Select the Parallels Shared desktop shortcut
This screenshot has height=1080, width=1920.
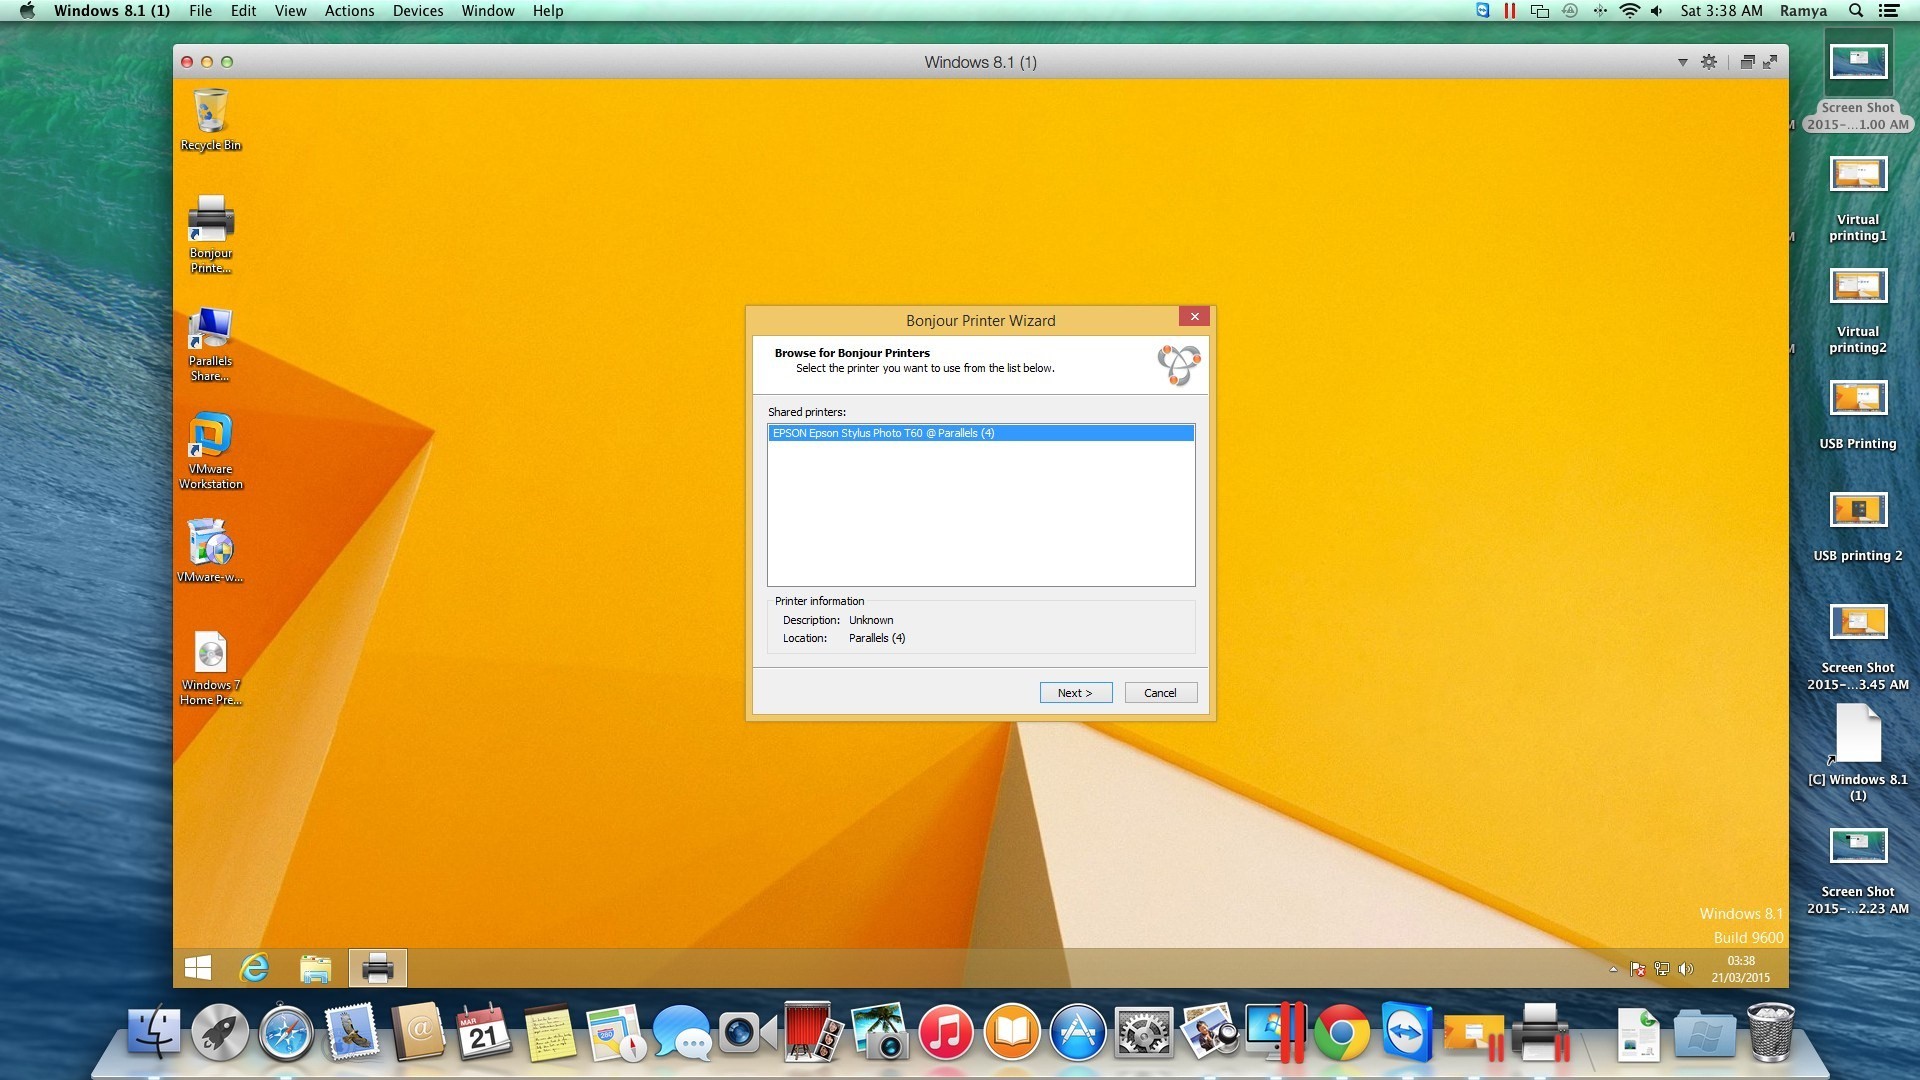click(210, 344)
